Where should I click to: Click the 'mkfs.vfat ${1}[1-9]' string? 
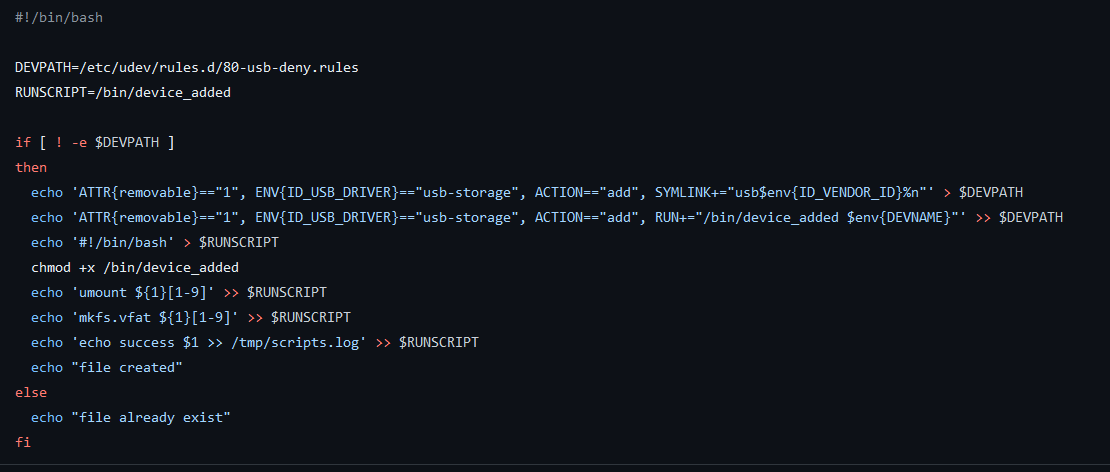click(x=155, y=317)
